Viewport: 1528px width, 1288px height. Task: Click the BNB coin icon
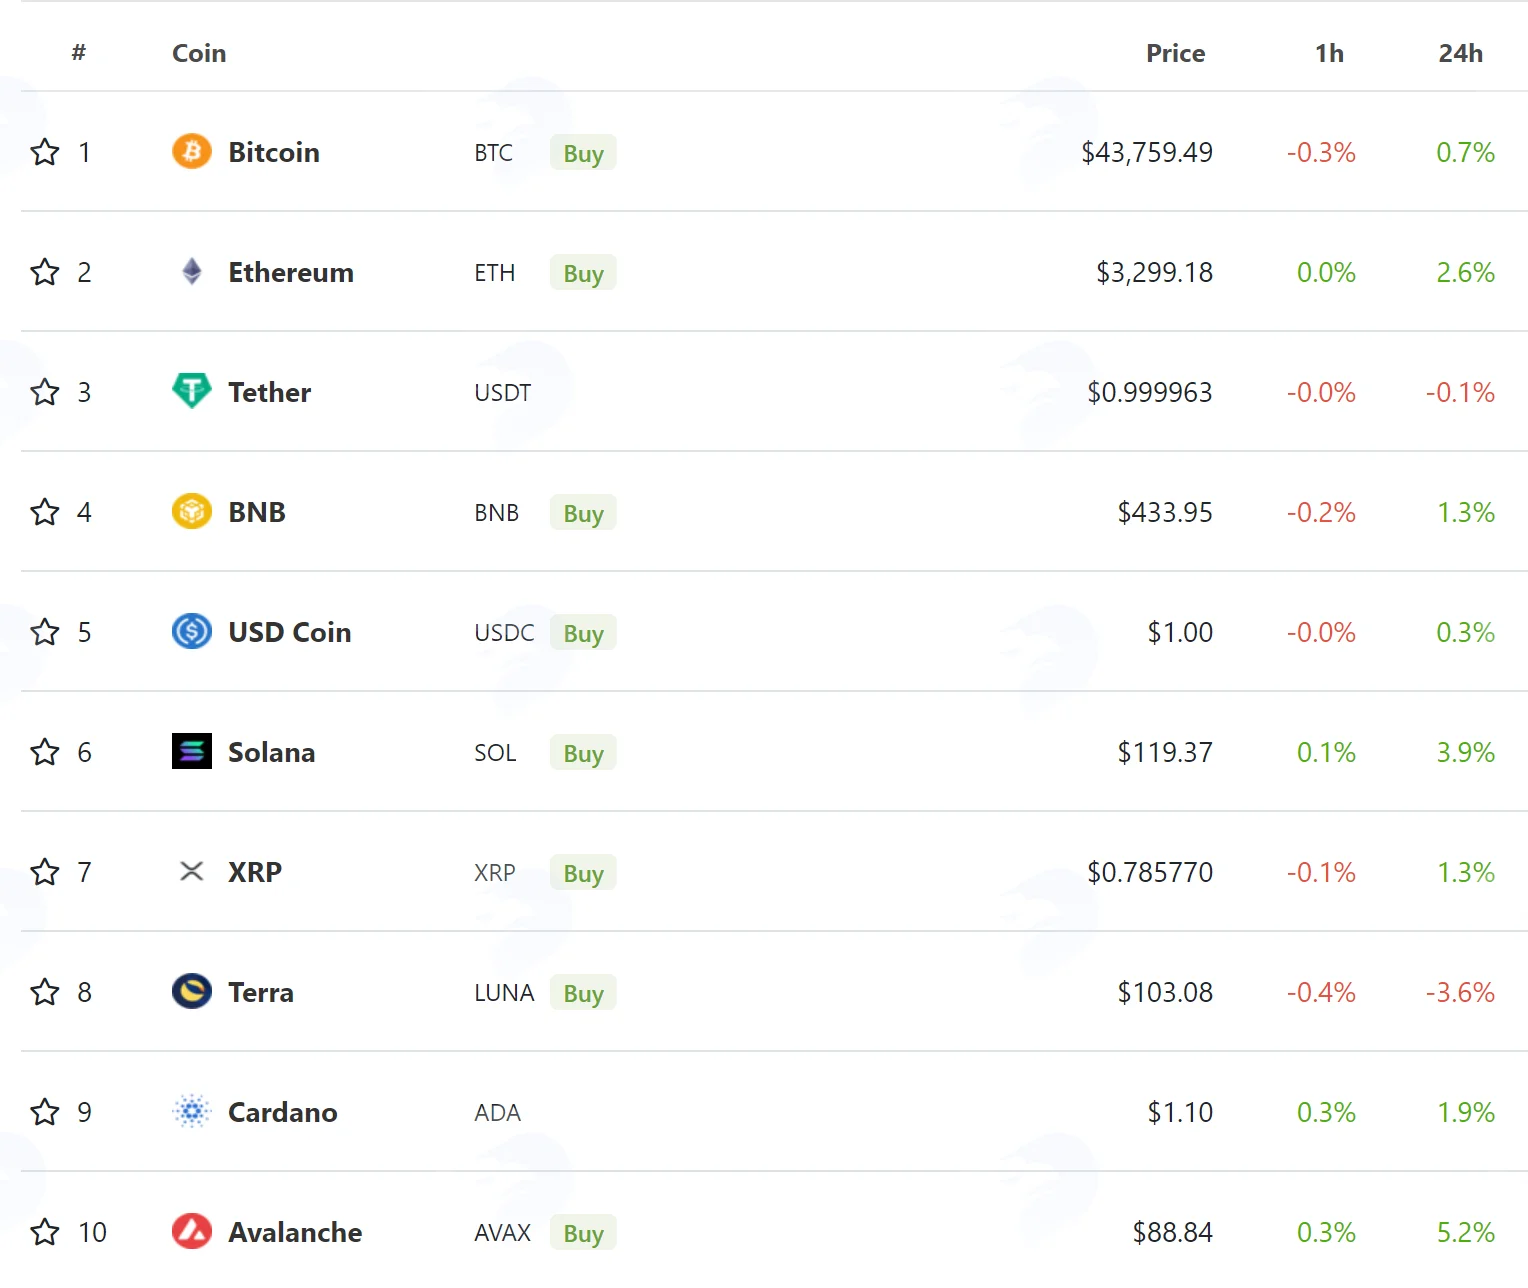(192, 512)
